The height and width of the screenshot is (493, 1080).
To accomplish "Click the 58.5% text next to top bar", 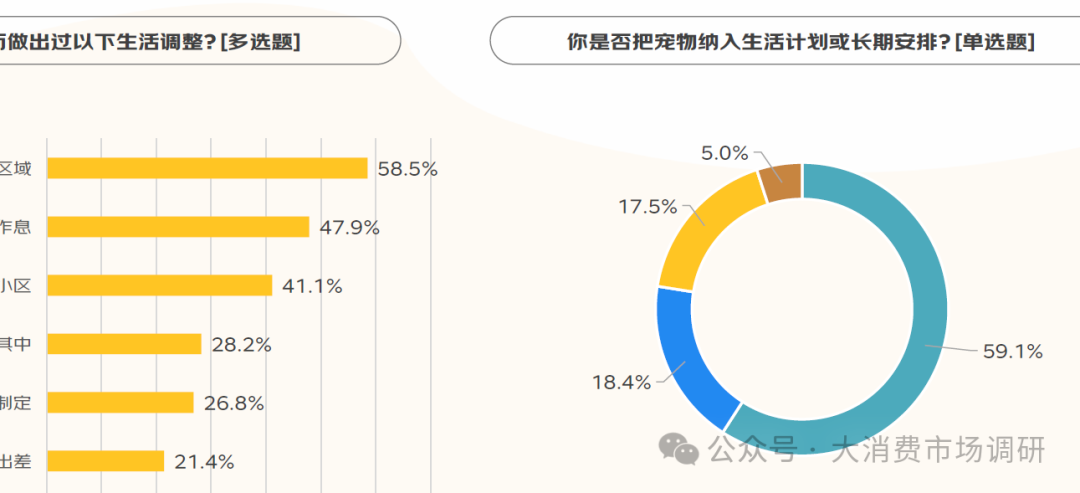I will click(407, 169).
